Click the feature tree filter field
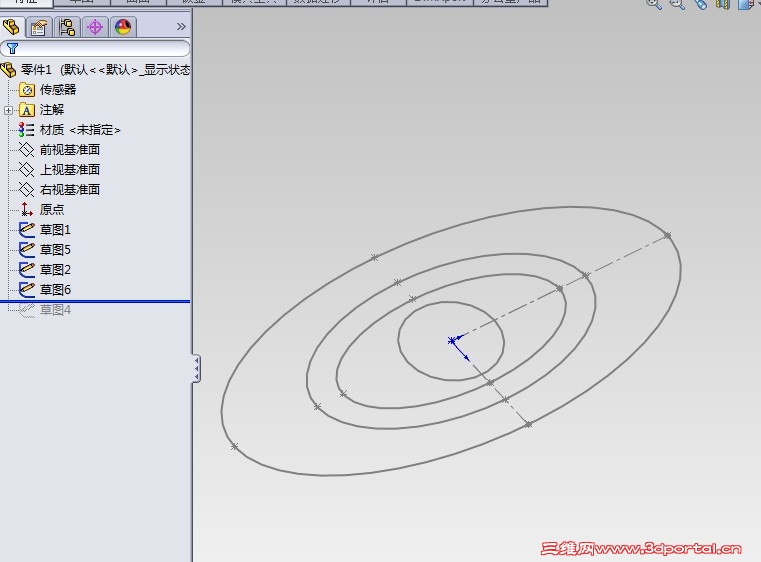Screen dimensions: 761x562 point(95,48)
